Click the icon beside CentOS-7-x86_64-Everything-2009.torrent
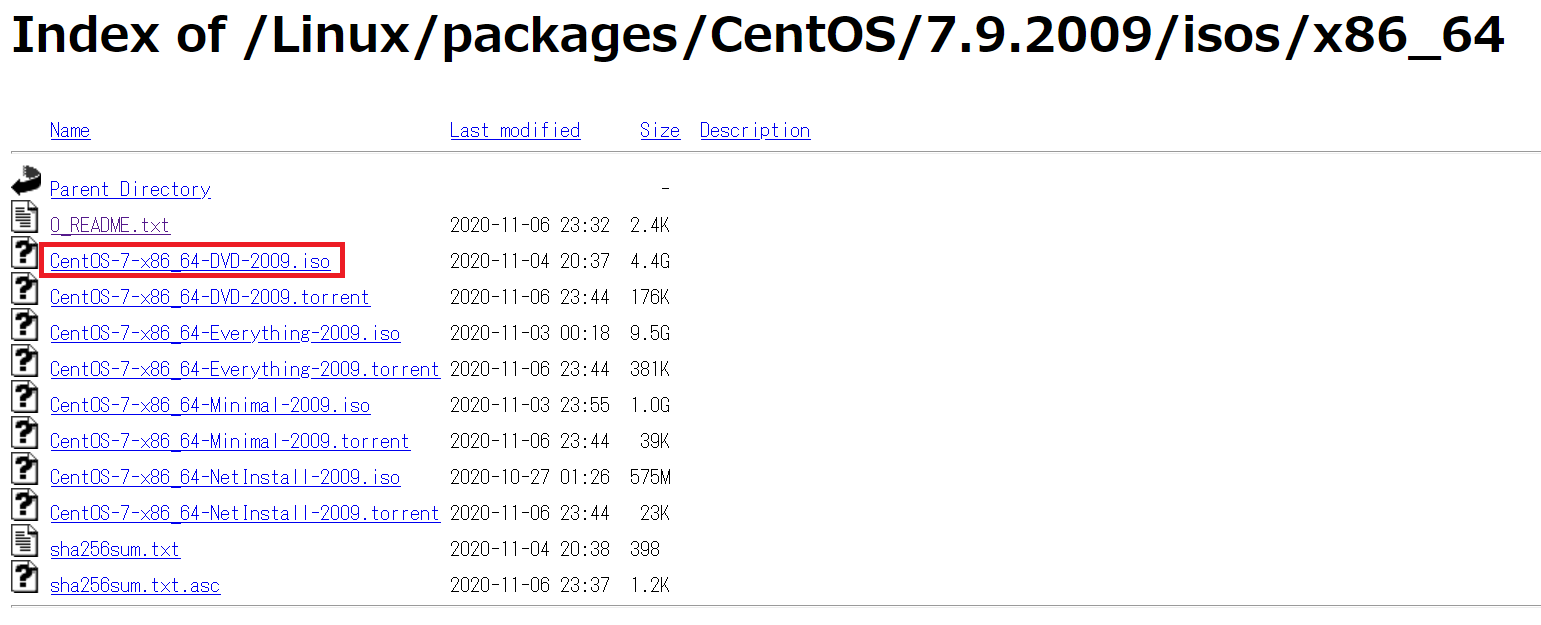Viewport: 1541px width, 625px height. coord(24,361)
